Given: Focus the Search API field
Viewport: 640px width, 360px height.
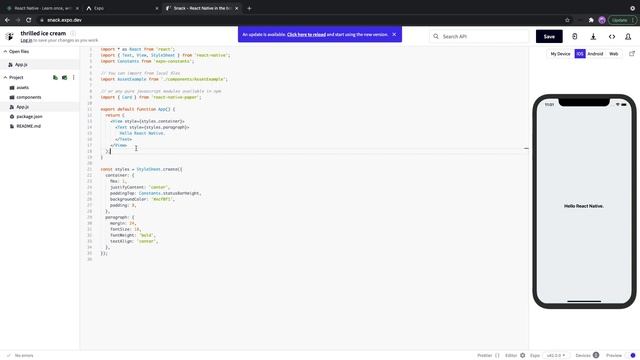Looking at the screenshot, I should 479,36.
